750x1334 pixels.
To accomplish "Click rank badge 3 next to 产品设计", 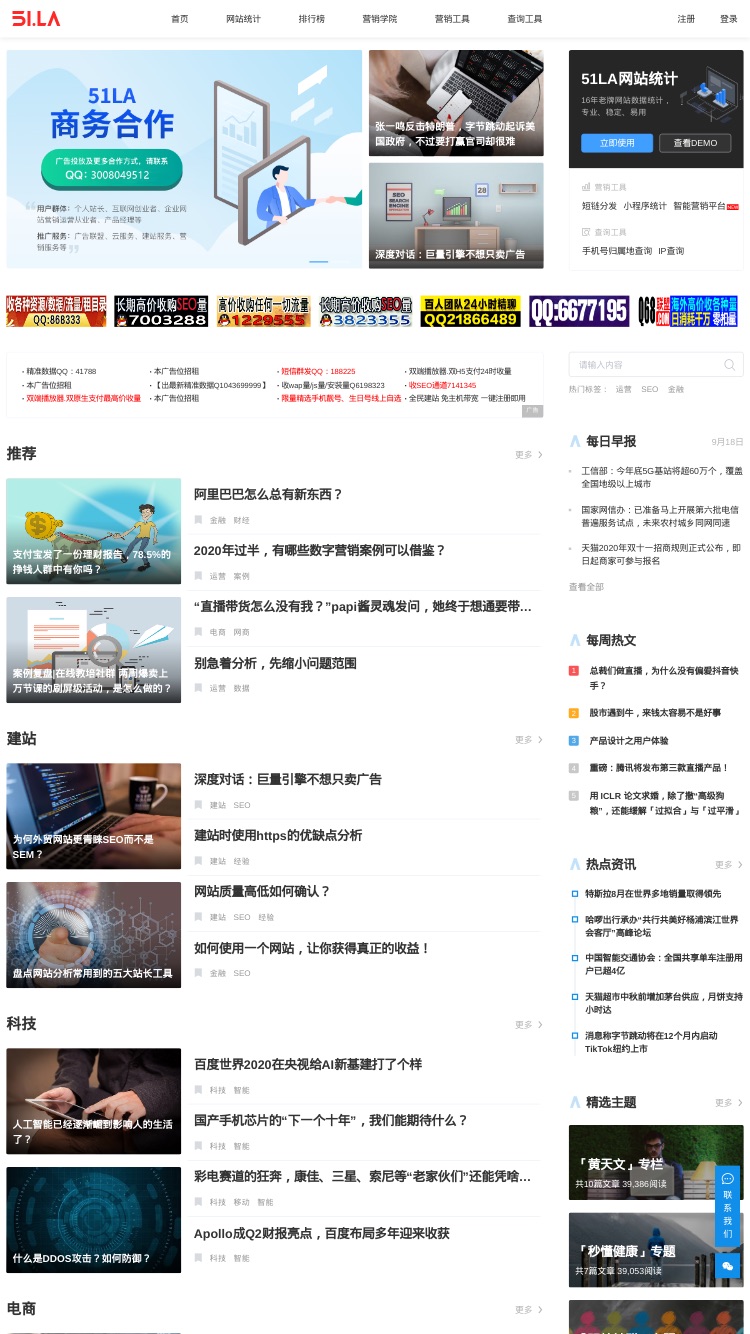I will (x=574, y=741).
